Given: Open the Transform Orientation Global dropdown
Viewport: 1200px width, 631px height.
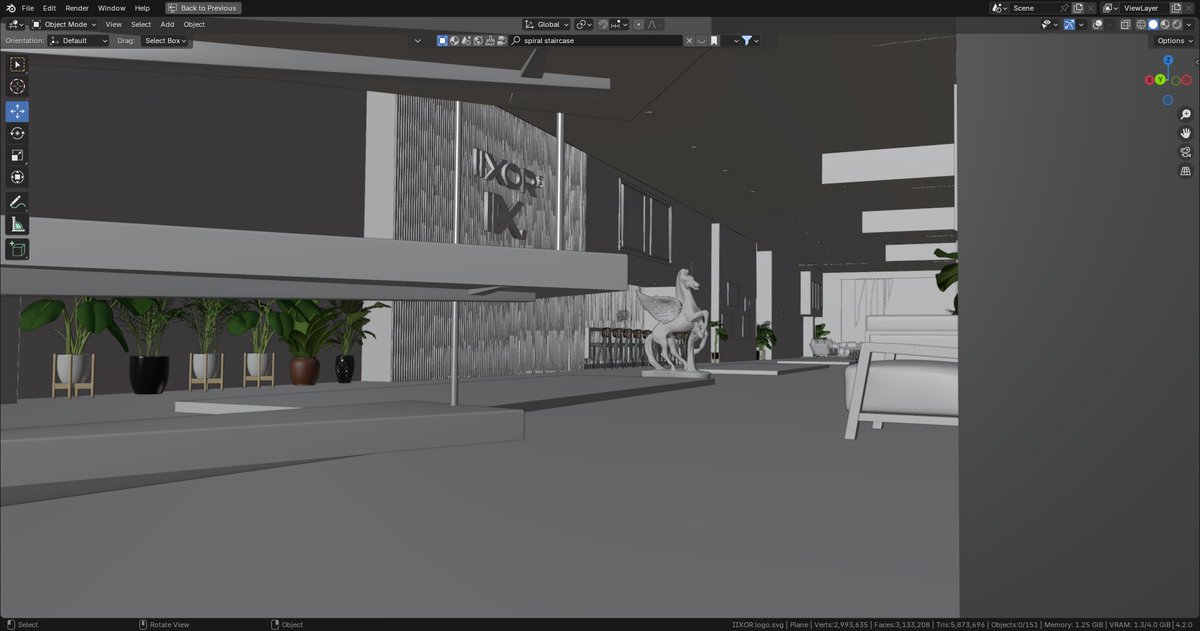Looking at the screenshot, I should pos(546,24).
